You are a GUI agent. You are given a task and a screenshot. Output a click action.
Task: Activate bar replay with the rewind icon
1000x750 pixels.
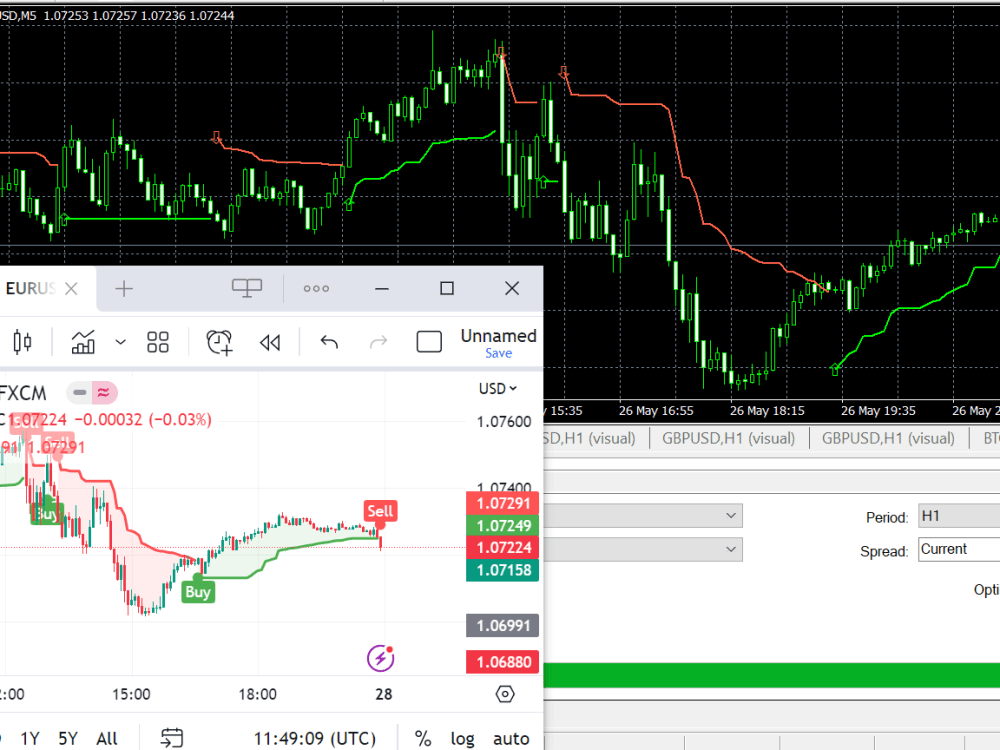[x=269, y=342]
